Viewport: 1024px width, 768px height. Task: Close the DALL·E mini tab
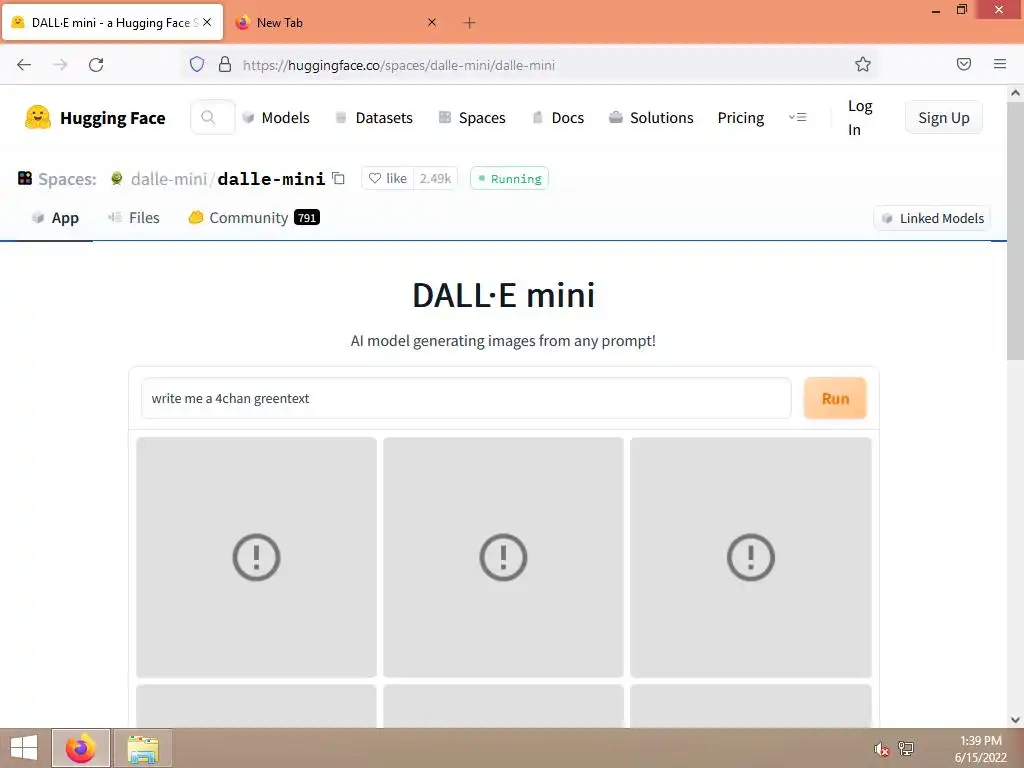[x=207, y=22]
